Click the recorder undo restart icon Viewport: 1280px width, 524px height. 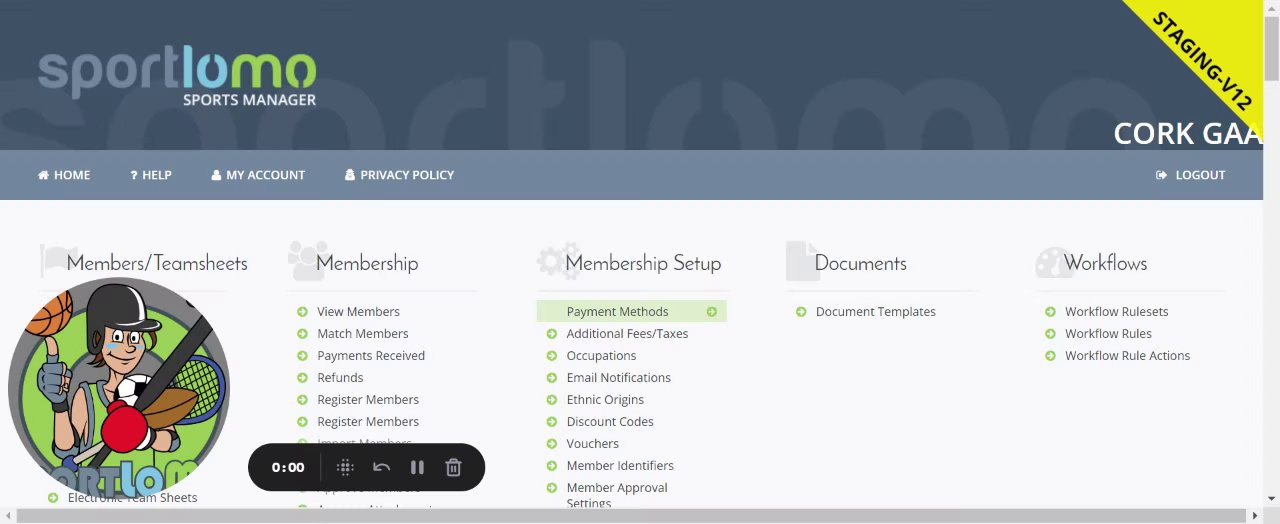tap(381, 467)
